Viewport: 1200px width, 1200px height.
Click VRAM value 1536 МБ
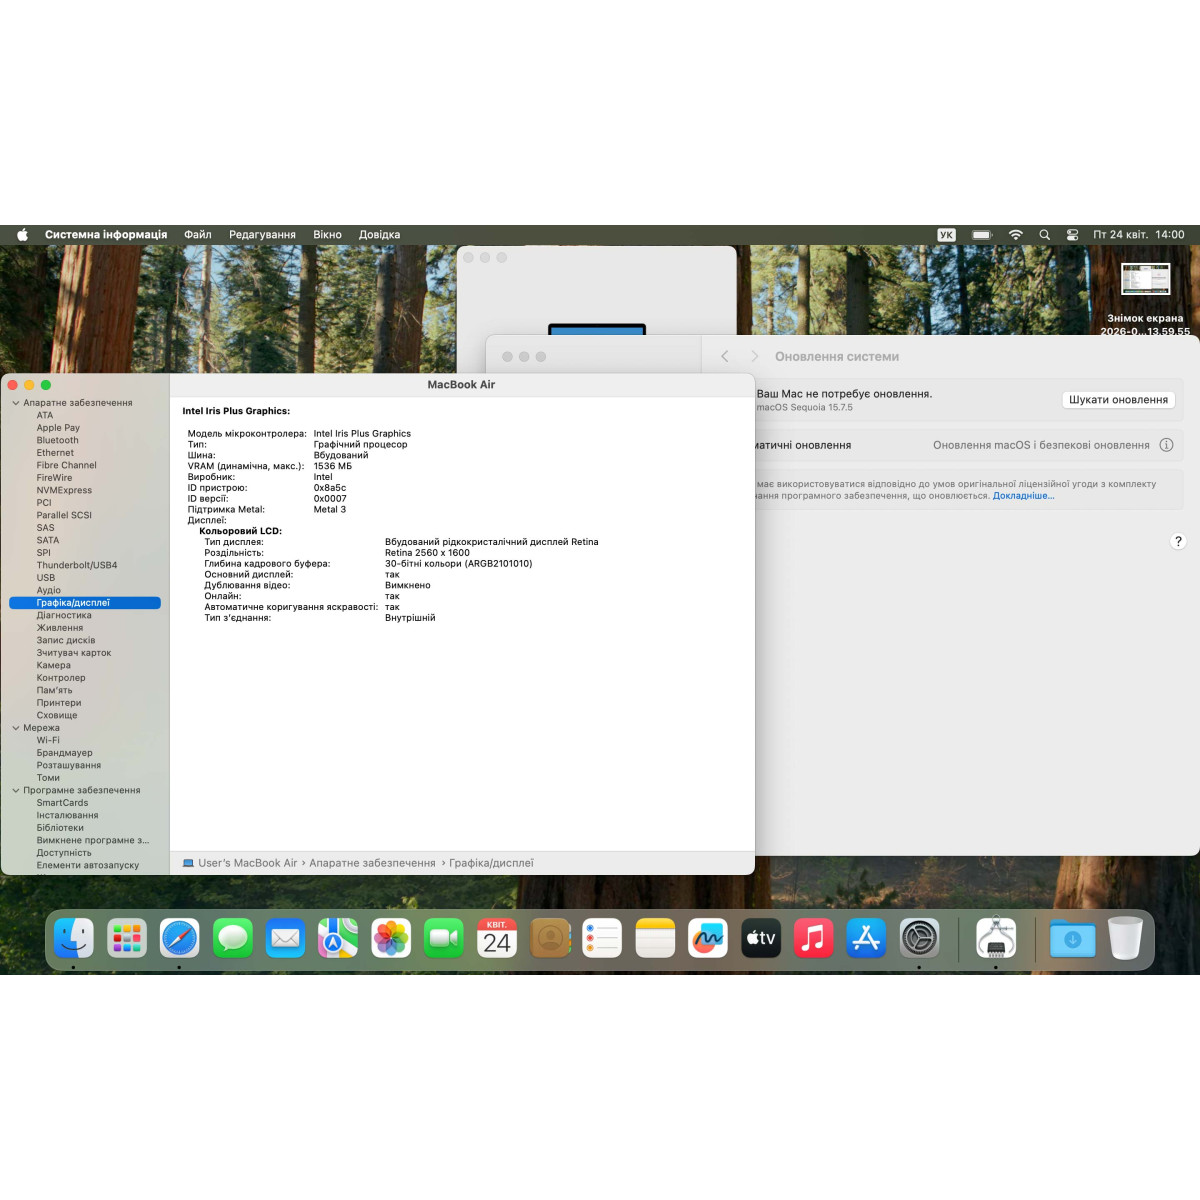[333, 466]
